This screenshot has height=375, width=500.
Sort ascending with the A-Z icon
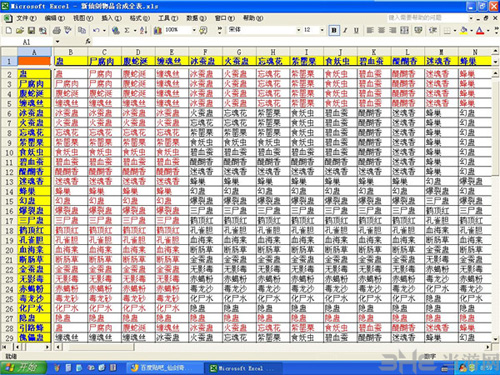144,30
